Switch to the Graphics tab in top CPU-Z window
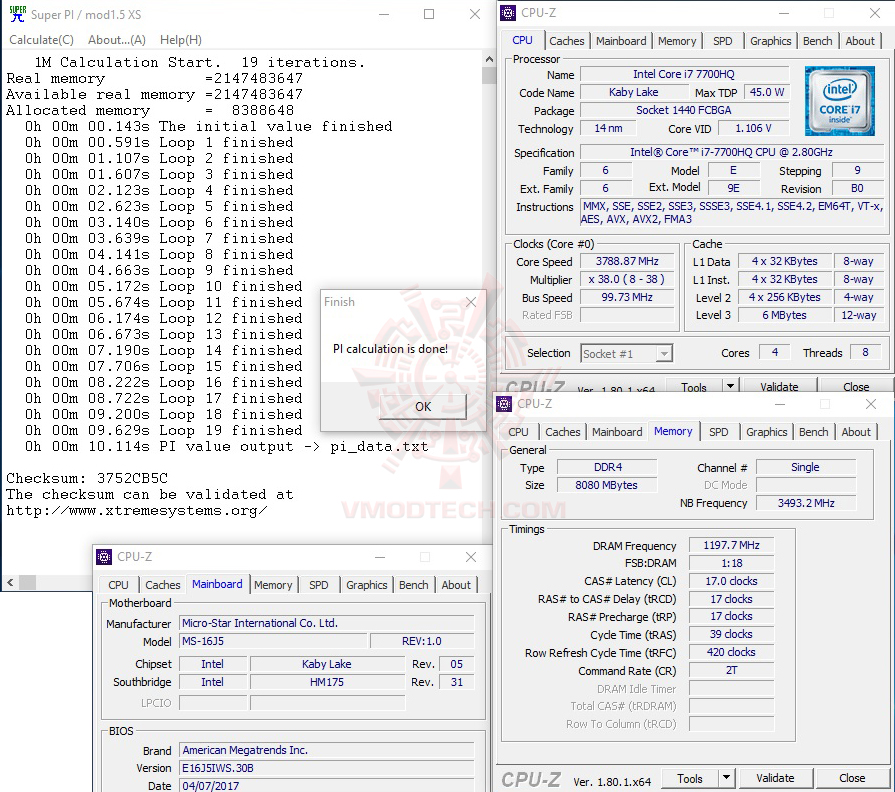The height and width of the screenshot is (792, 895). pyautogui.click(x=770, y=41)
